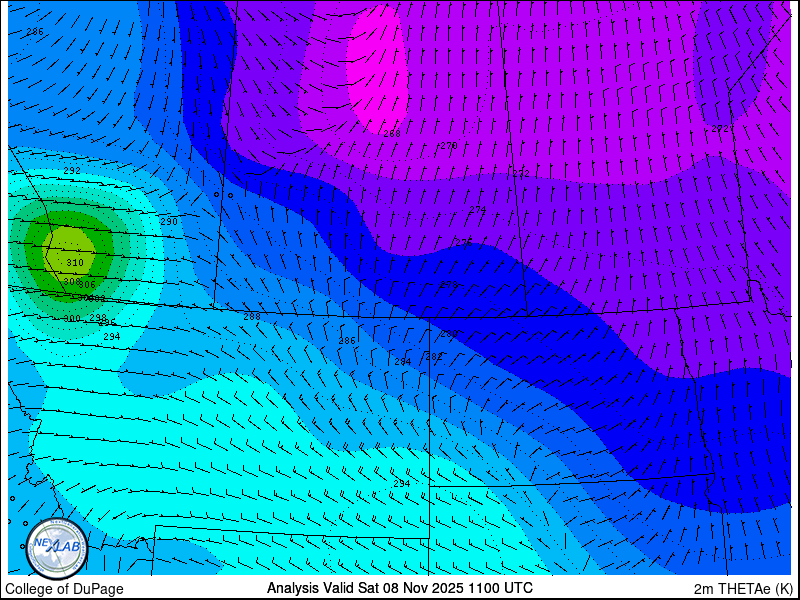Click the 310 contour label

coord(75,263)
